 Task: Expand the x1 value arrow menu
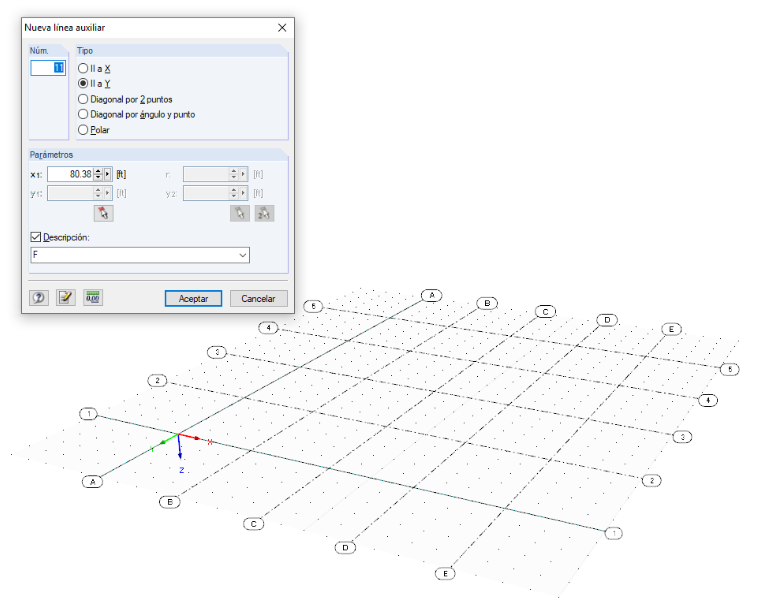108,174
